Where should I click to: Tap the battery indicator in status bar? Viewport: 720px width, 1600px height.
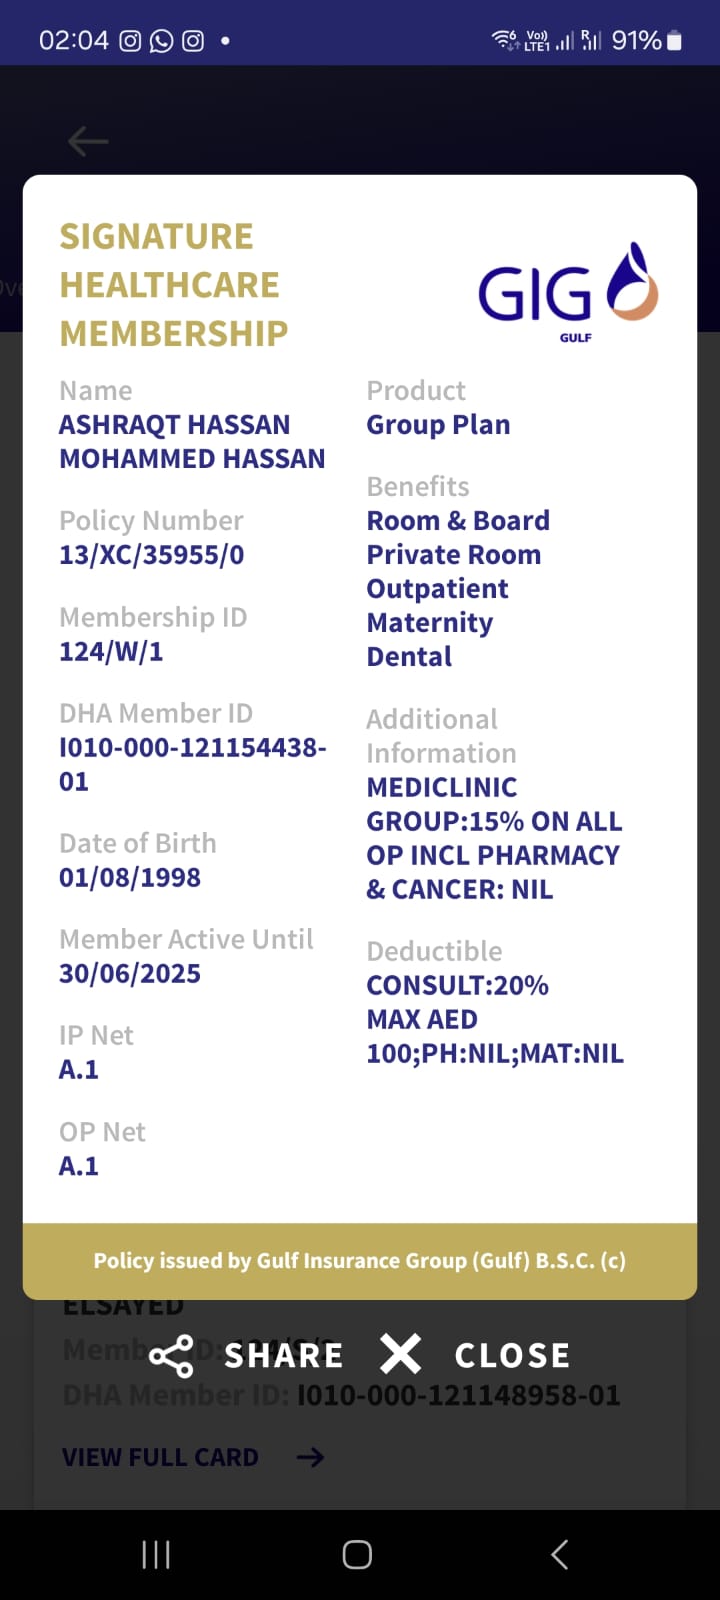[675, 41]
